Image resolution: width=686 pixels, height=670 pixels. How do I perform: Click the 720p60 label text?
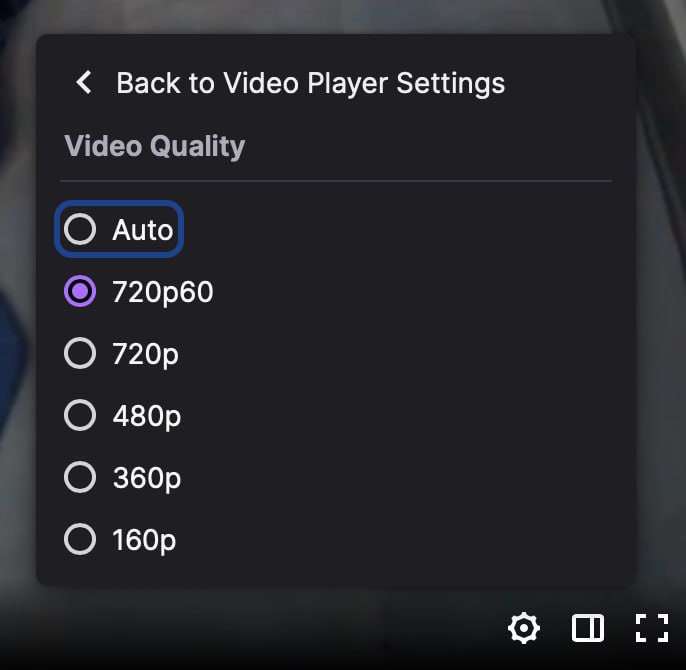(163, 292)
